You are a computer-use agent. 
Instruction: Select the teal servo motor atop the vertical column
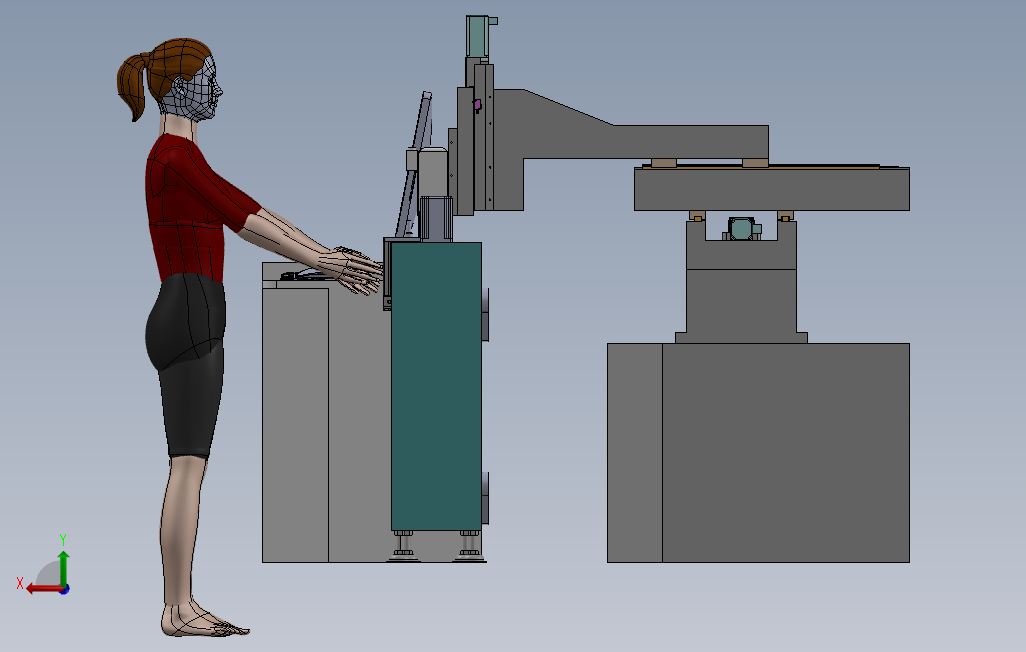pyautogui.click(x=478, y=36)
